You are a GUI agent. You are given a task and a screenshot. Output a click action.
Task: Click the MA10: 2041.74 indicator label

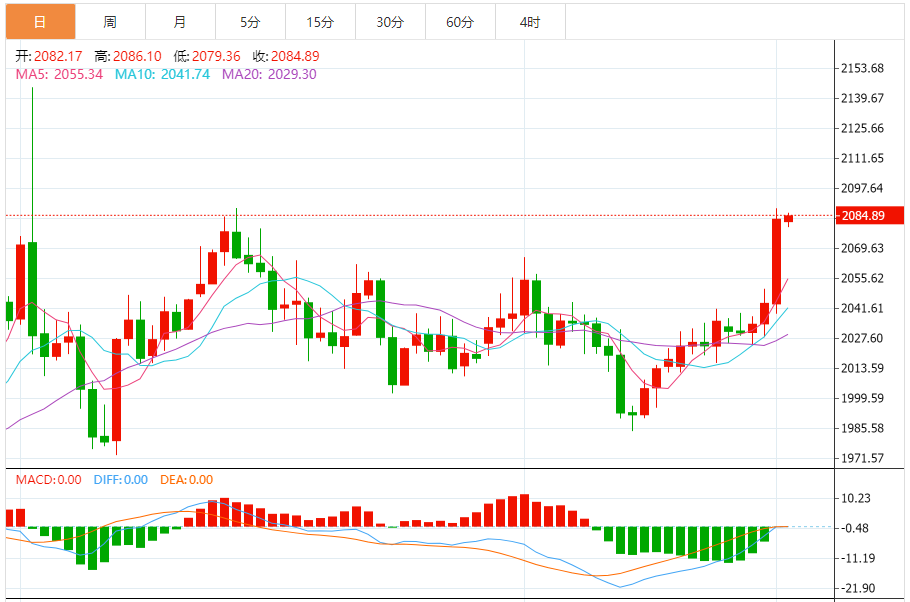click(x=162, y=74)
